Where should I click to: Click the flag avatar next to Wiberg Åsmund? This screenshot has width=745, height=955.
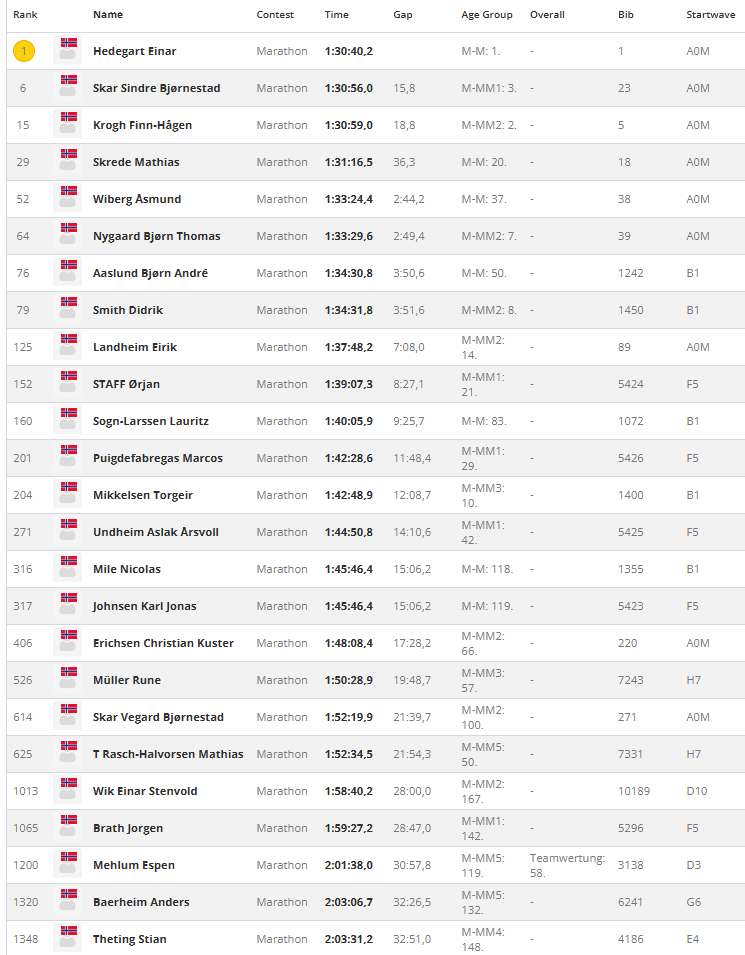click(x=68, y=199)
